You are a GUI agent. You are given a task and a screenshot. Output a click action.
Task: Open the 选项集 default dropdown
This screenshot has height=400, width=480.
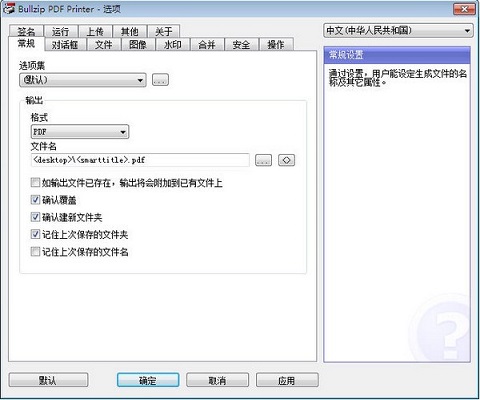(x=83, y=80)
